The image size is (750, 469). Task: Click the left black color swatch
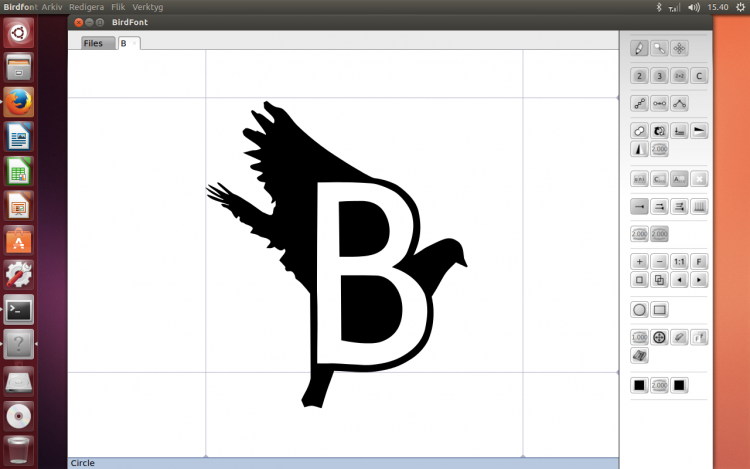click(639, 385)
